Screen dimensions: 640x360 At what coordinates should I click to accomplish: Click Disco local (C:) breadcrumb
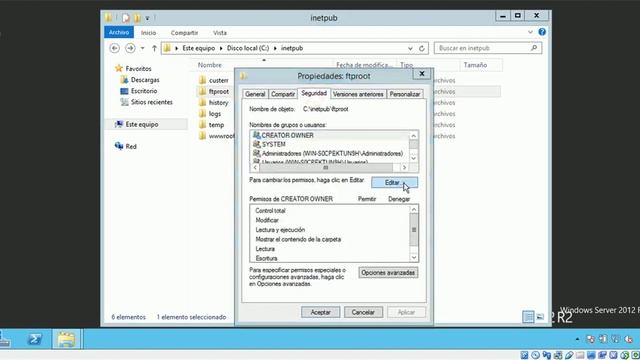point(248,48)
